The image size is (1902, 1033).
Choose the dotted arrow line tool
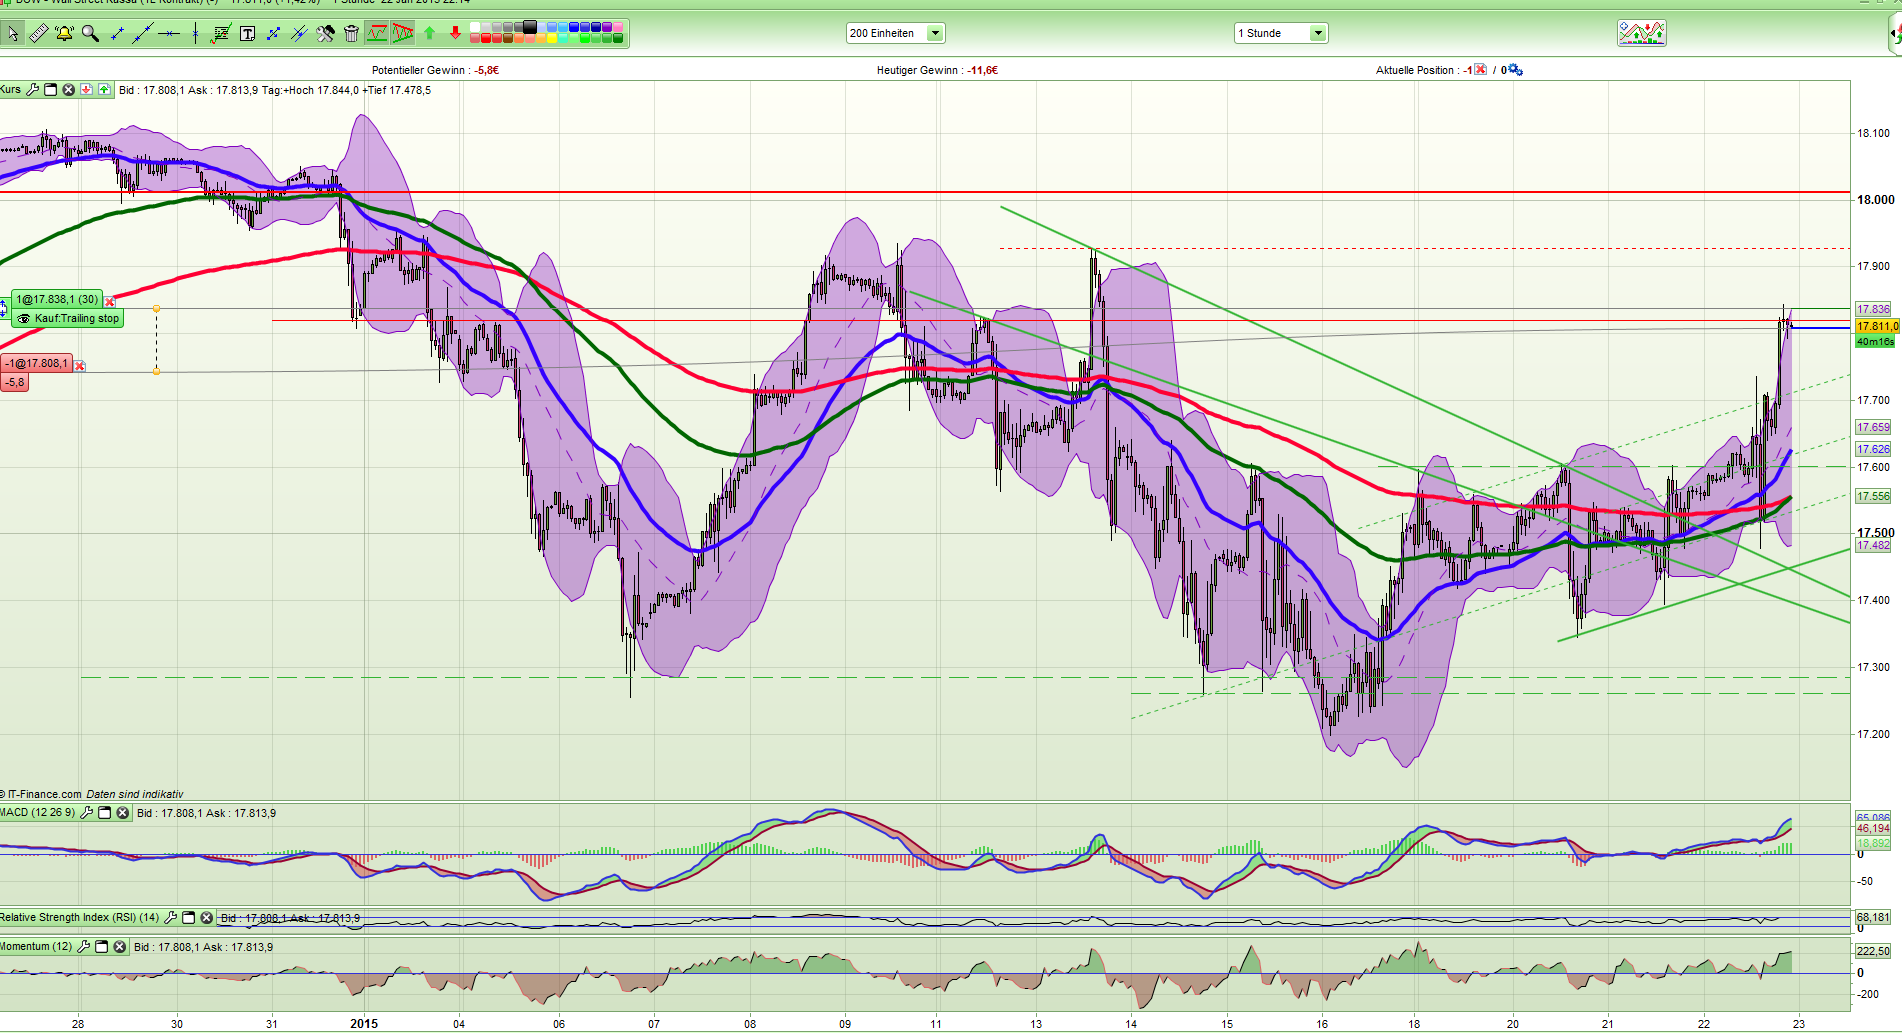[273, 34]
